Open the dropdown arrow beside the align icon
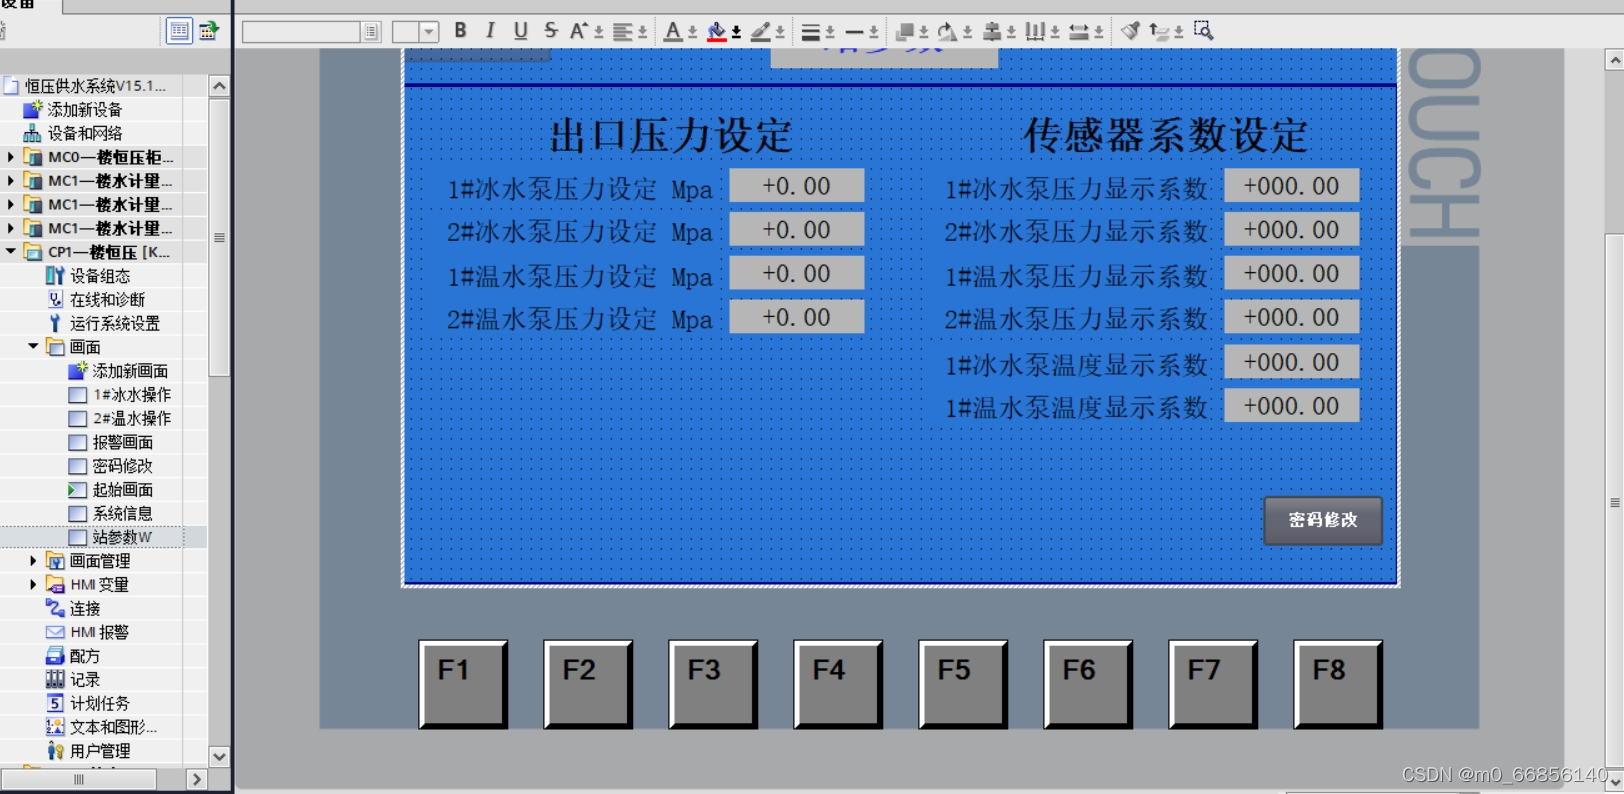The width and height of the screenshot is (1624, 794). click(1011, 33)
